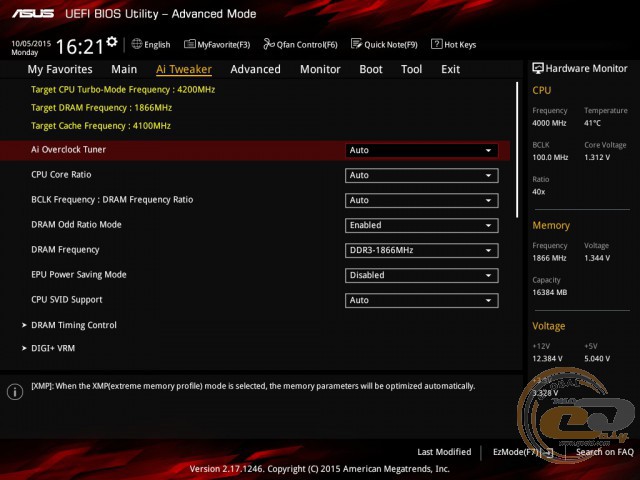
Task: Select the CPU Core Ratio label
Action: click(61, 175)
